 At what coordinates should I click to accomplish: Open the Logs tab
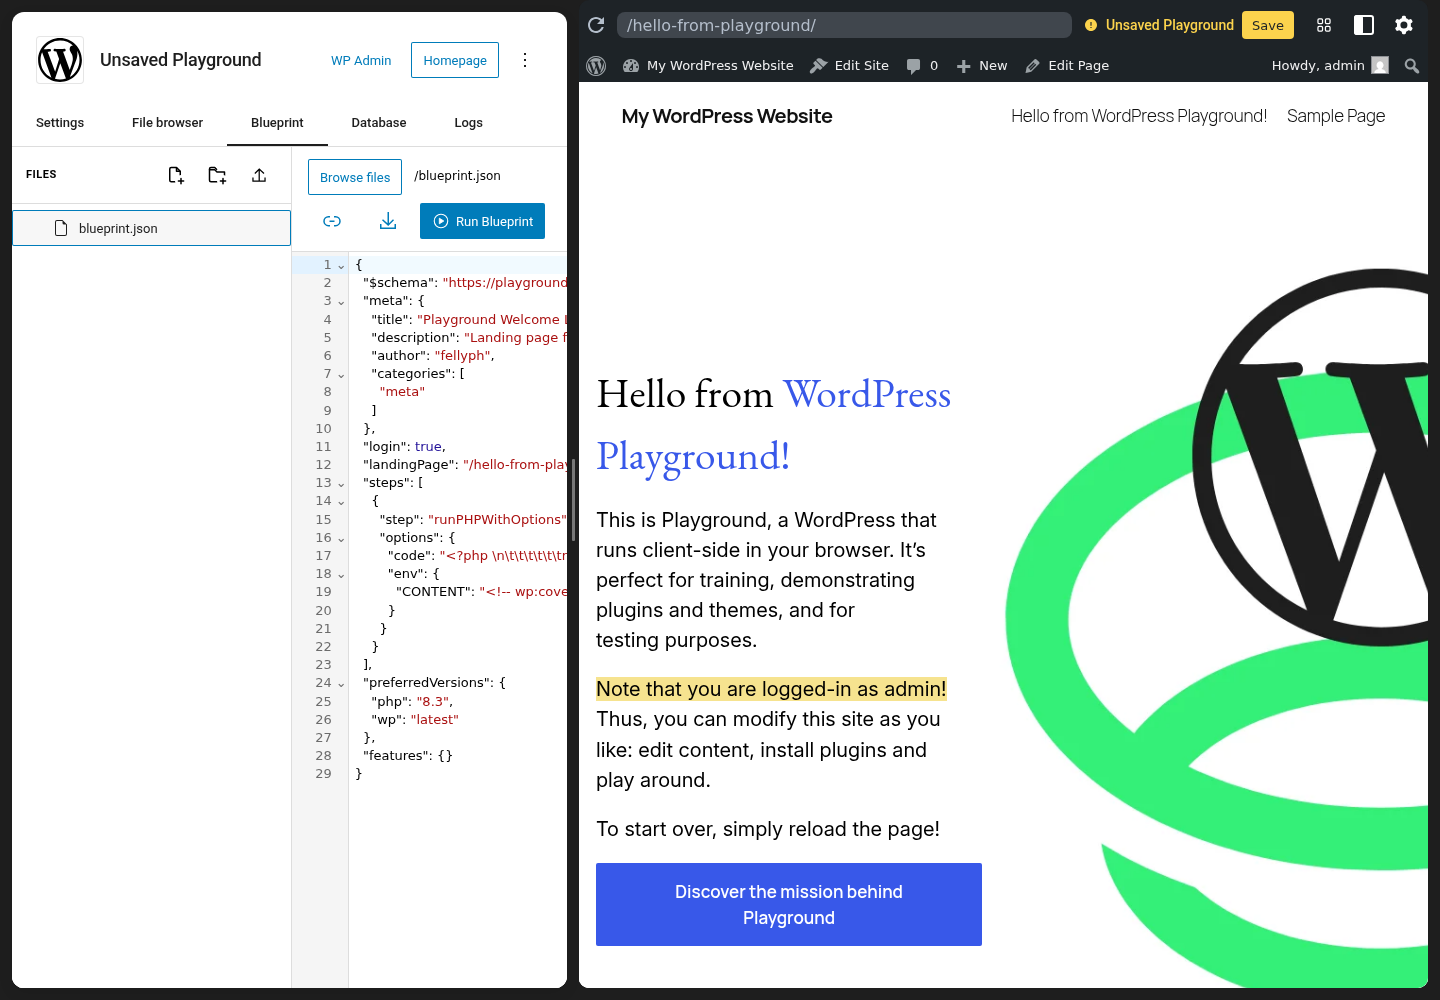click(468, 123)
